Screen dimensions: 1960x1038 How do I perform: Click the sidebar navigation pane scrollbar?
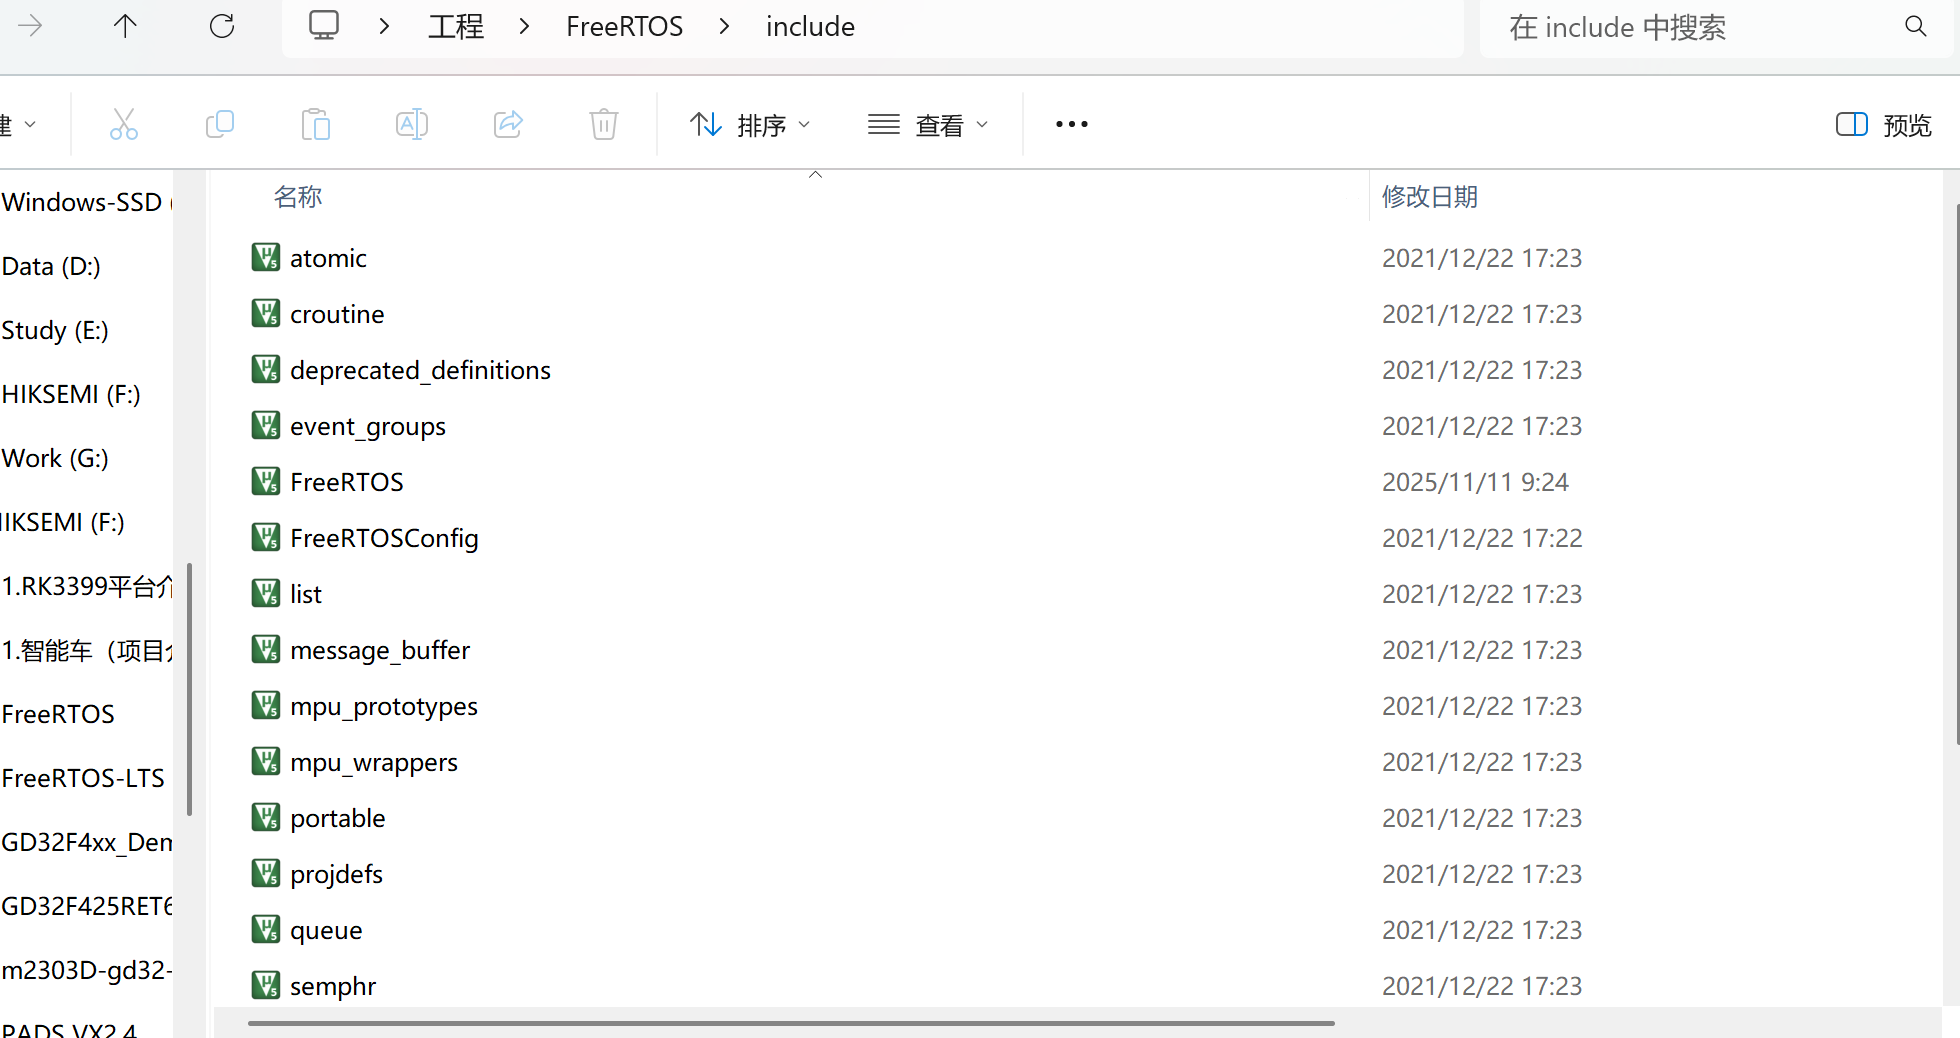[189, 690]
